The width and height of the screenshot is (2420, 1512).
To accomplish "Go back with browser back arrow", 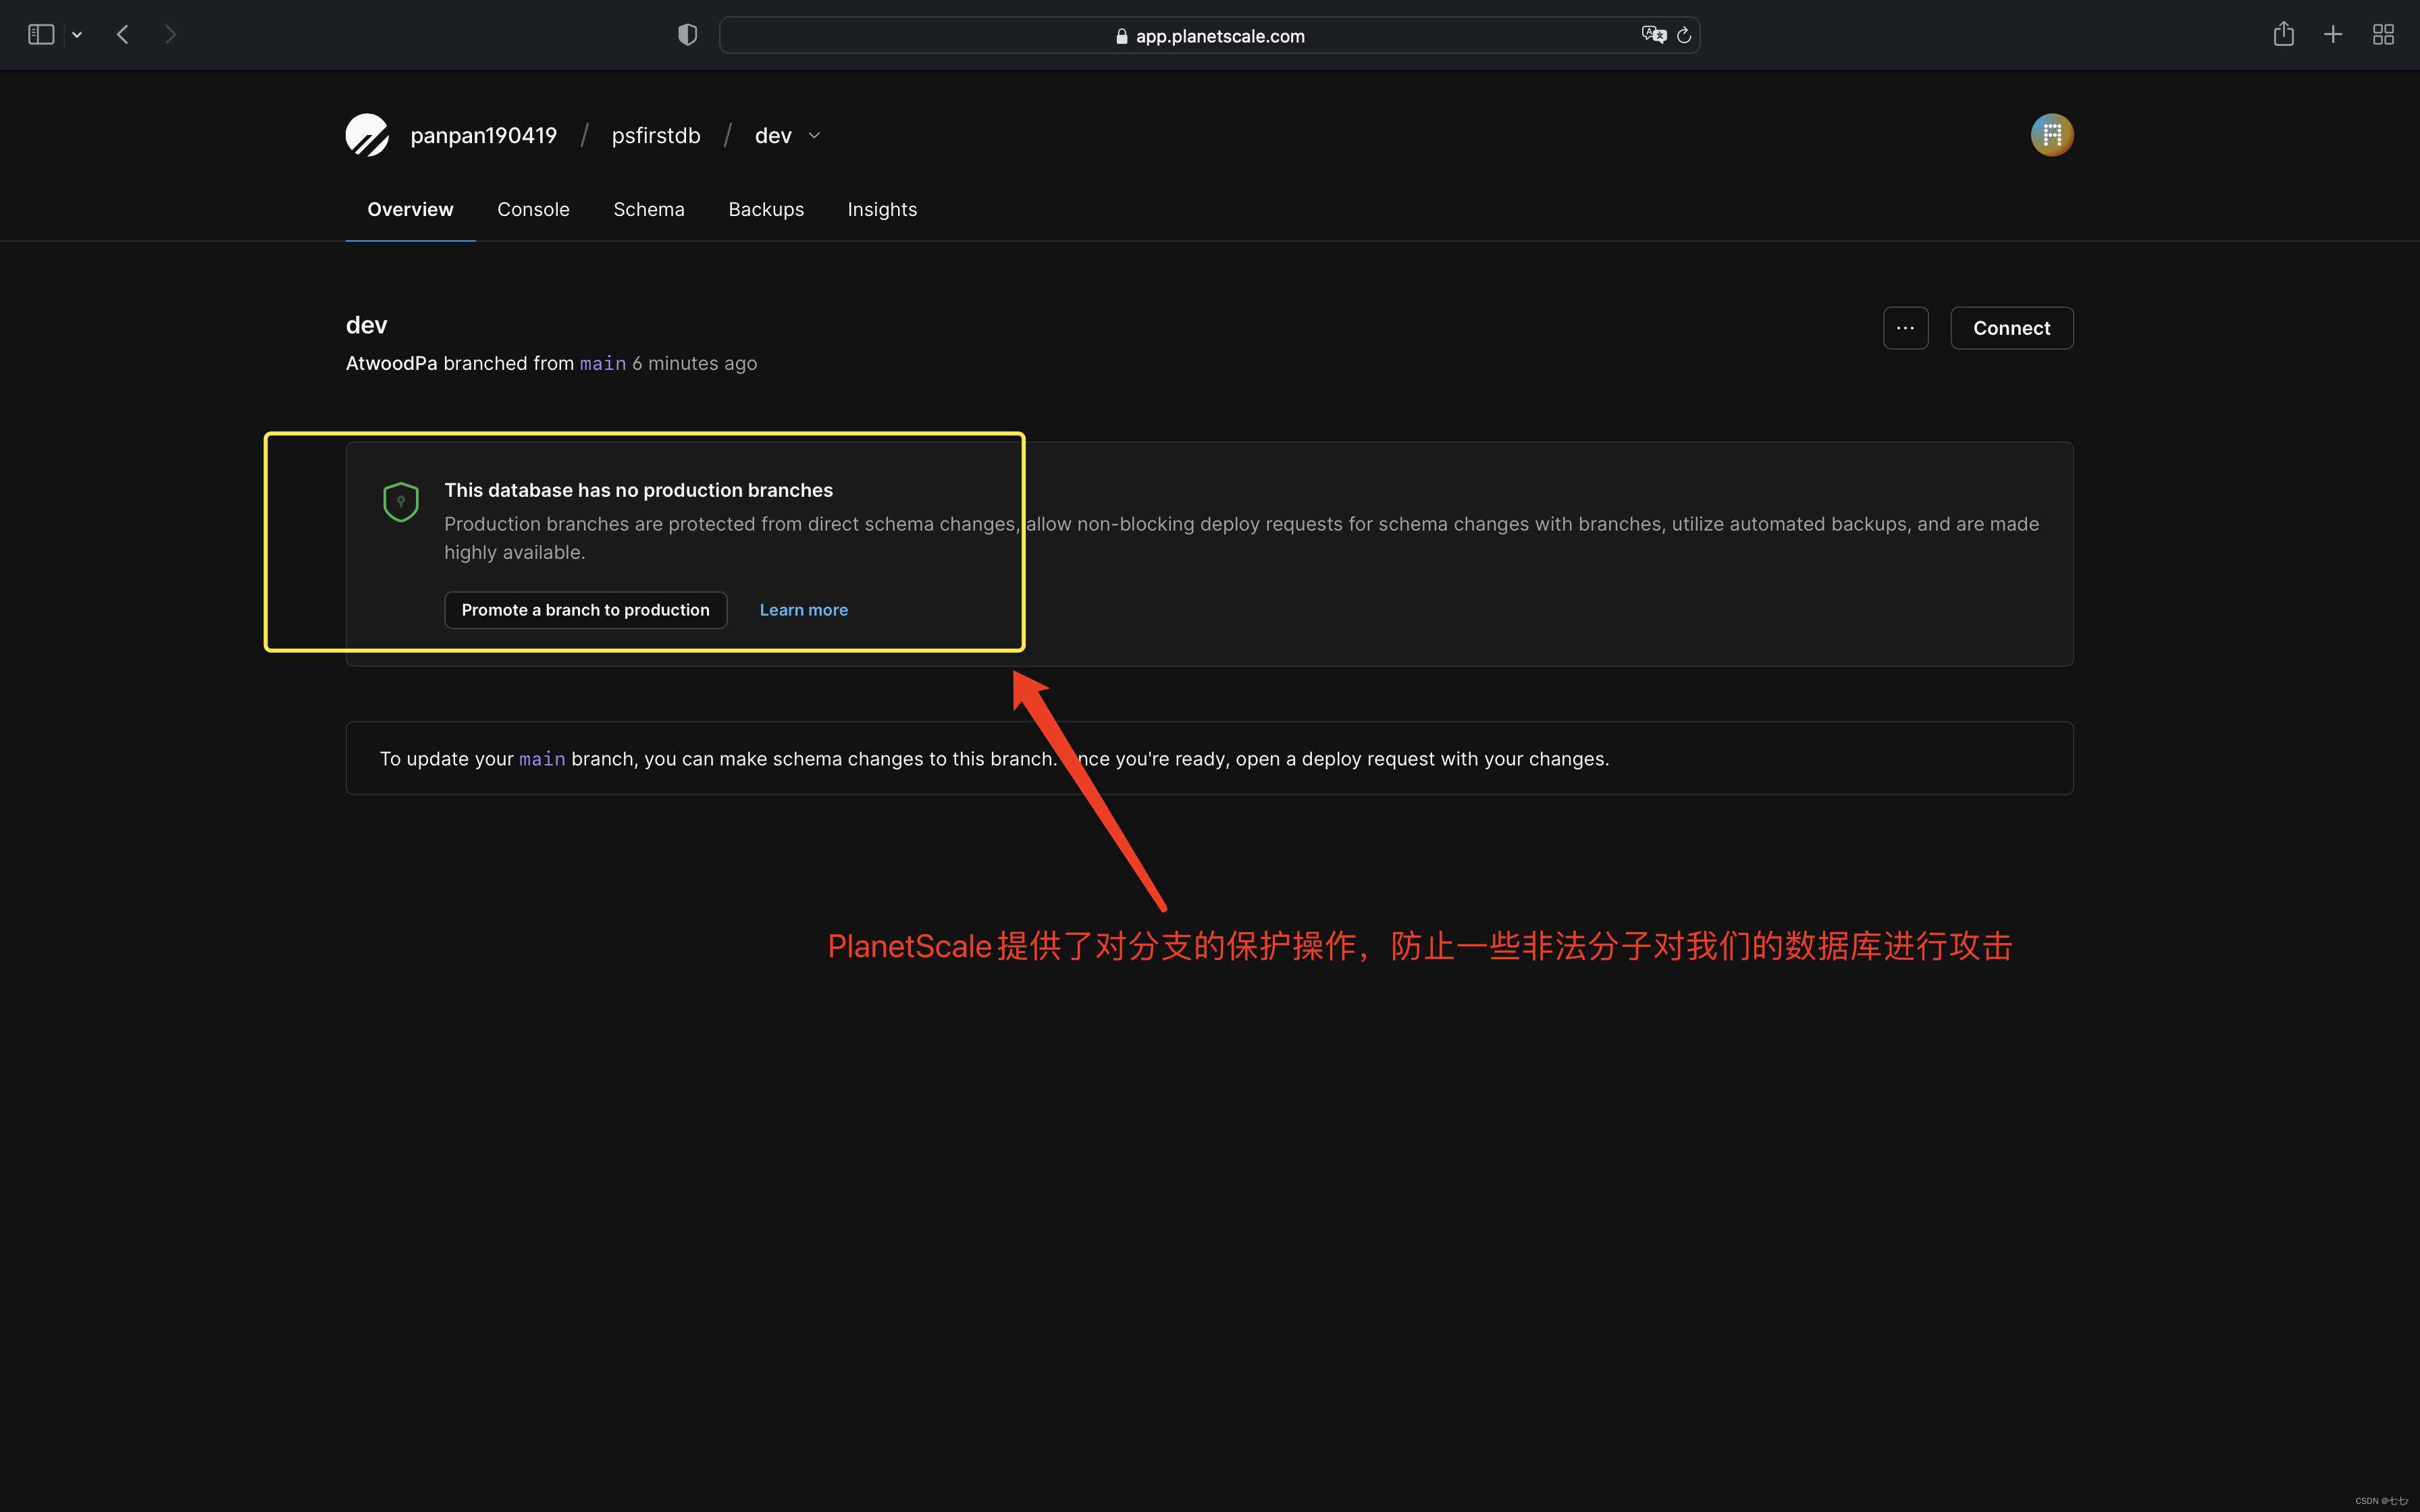I will point(123,35).
